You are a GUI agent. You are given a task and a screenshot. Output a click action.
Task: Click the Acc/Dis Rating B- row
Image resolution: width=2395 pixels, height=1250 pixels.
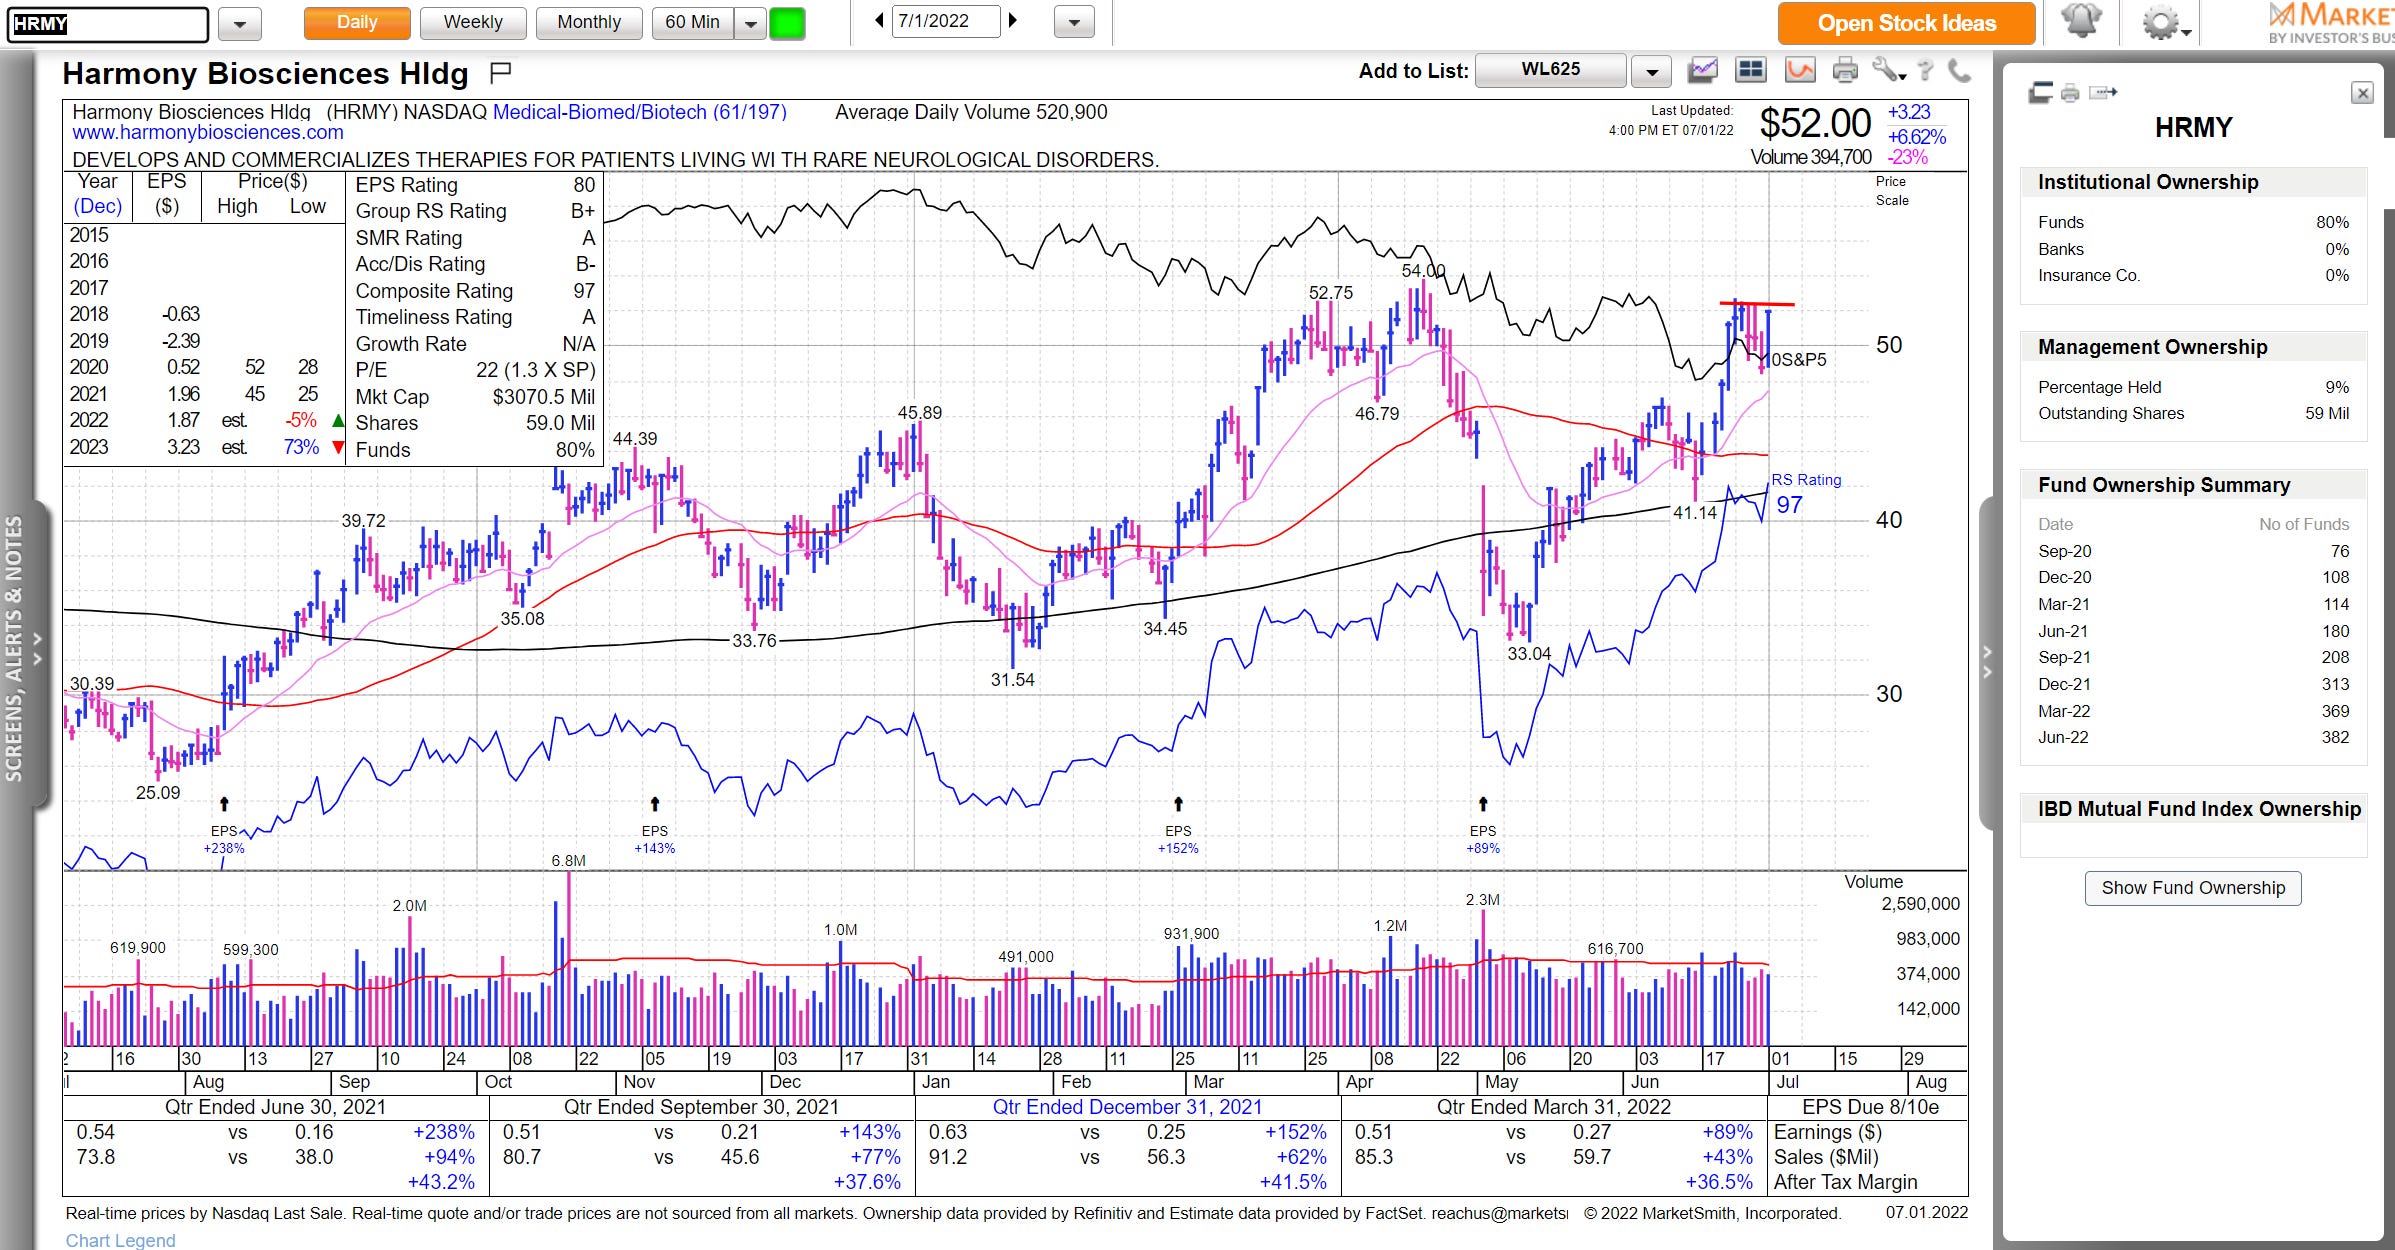[475, 264]
